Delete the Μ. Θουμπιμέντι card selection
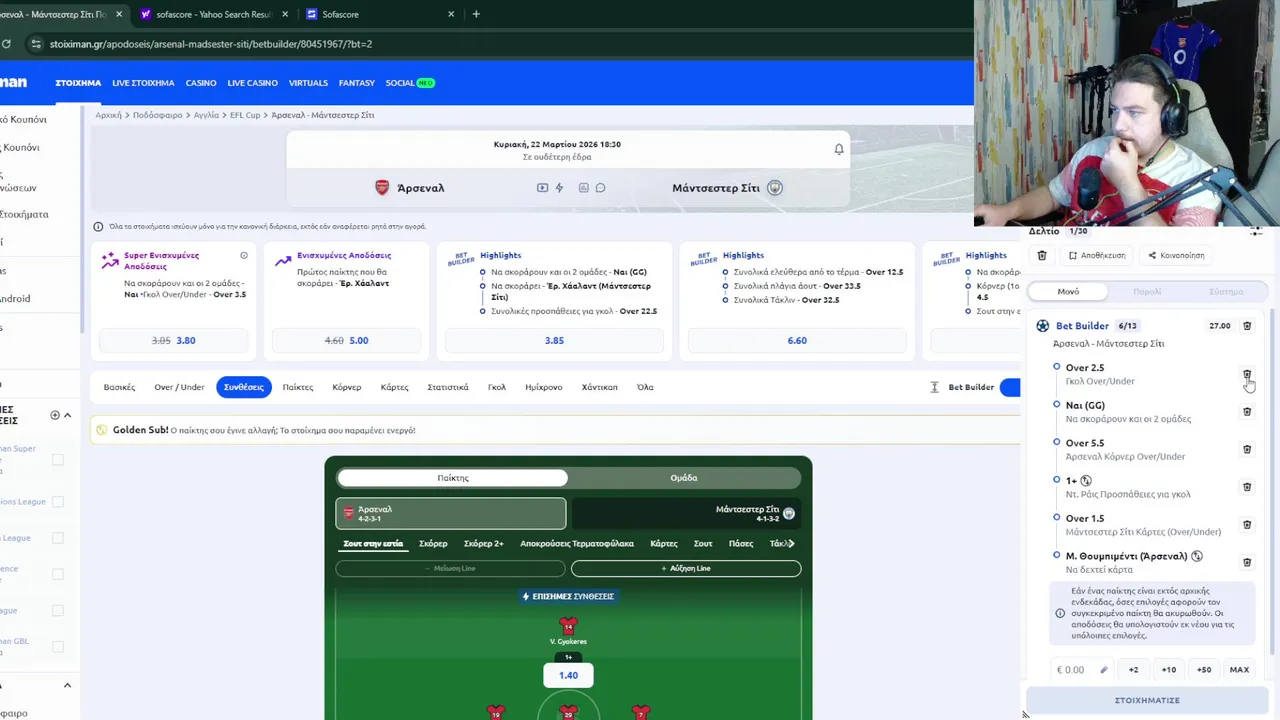The width and height of the screenshot is (1280, 720). 1247,562
